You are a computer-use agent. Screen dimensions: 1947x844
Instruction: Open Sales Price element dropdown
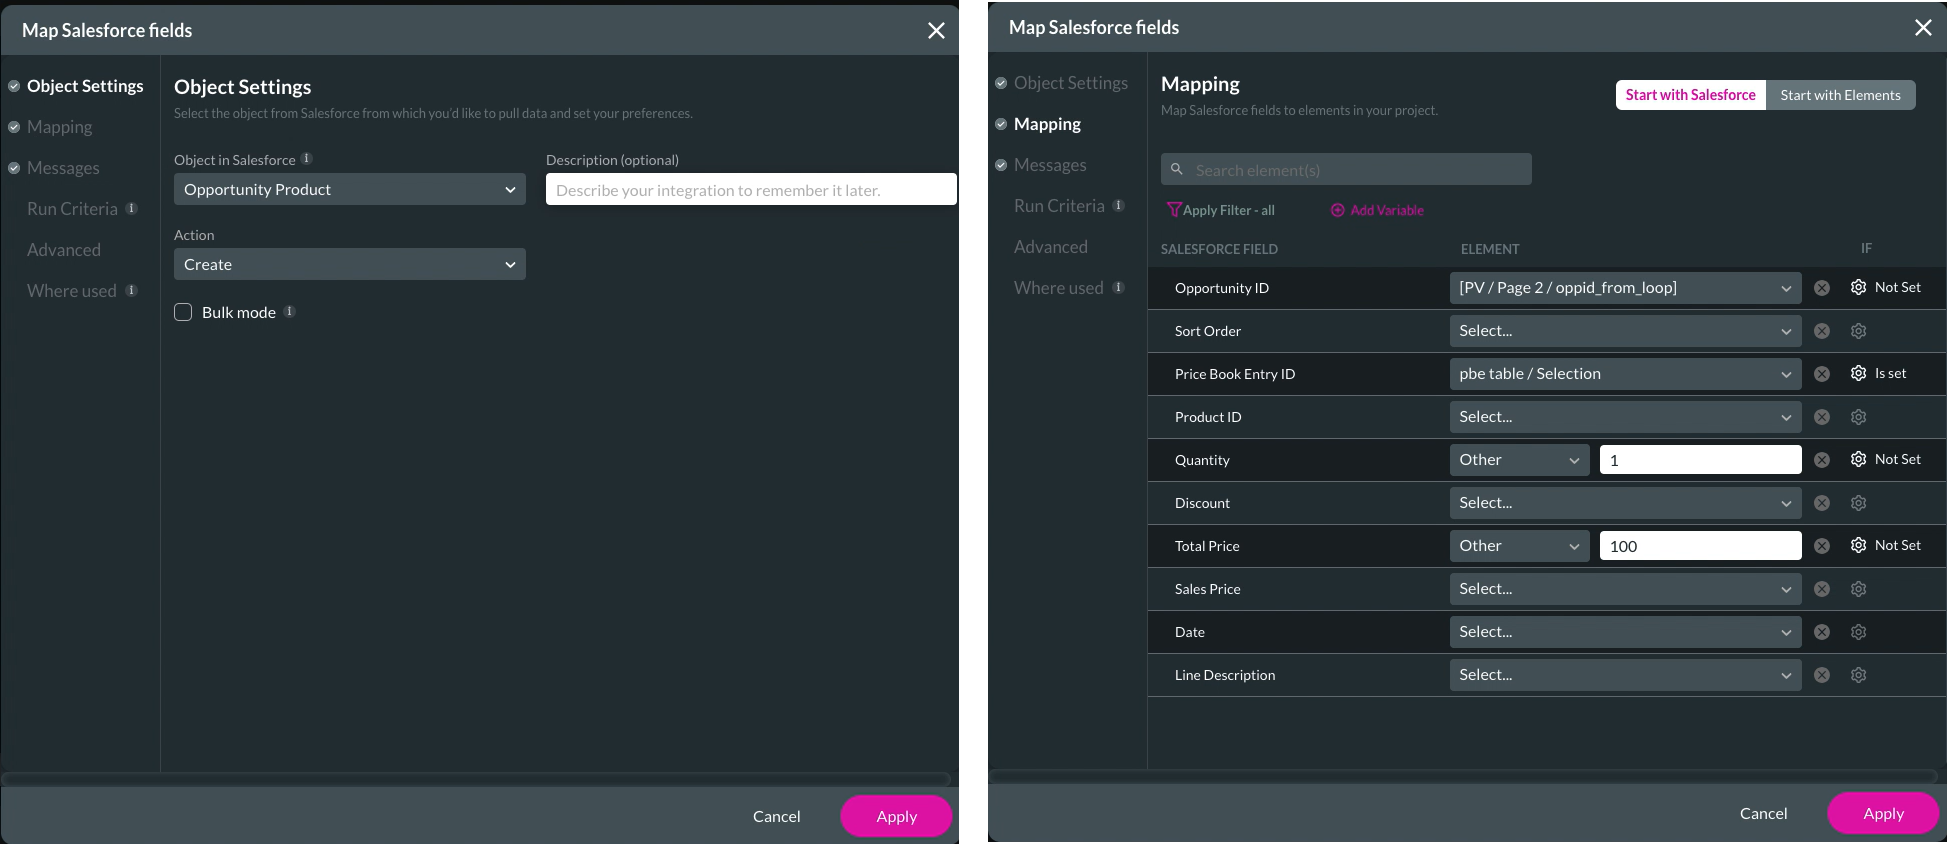tap(1625, 589)
